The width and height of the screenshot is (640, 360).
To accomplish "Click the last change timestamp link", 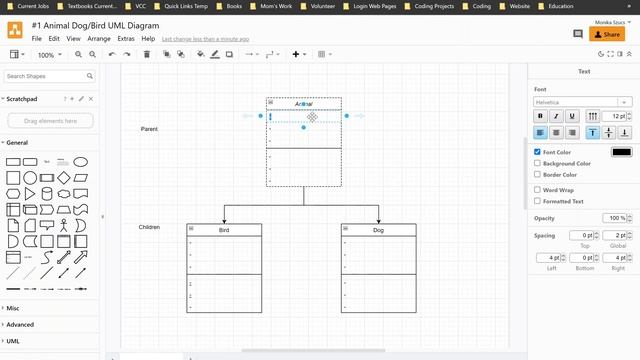I will 205,39.
